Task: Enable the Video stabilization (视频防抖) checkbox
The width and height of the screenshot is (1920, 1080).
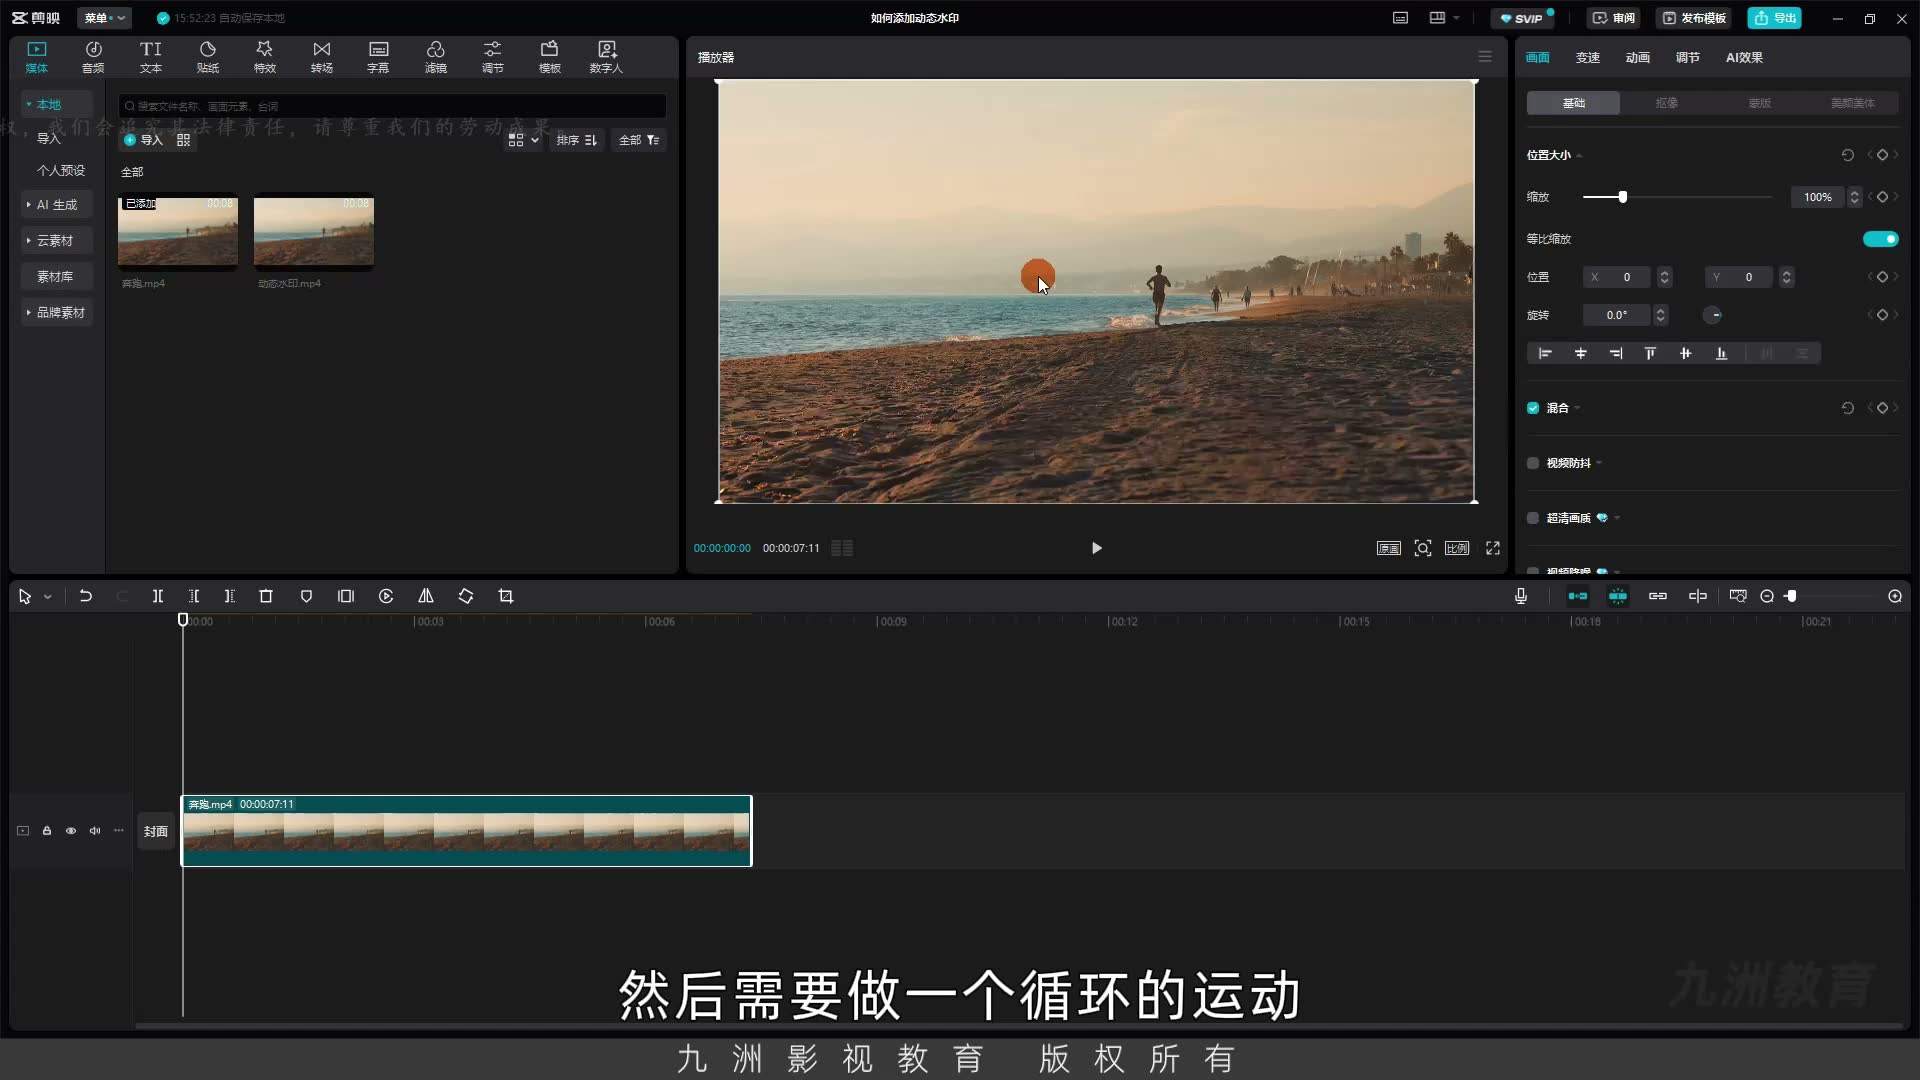Action: [x=1533, y=463]
